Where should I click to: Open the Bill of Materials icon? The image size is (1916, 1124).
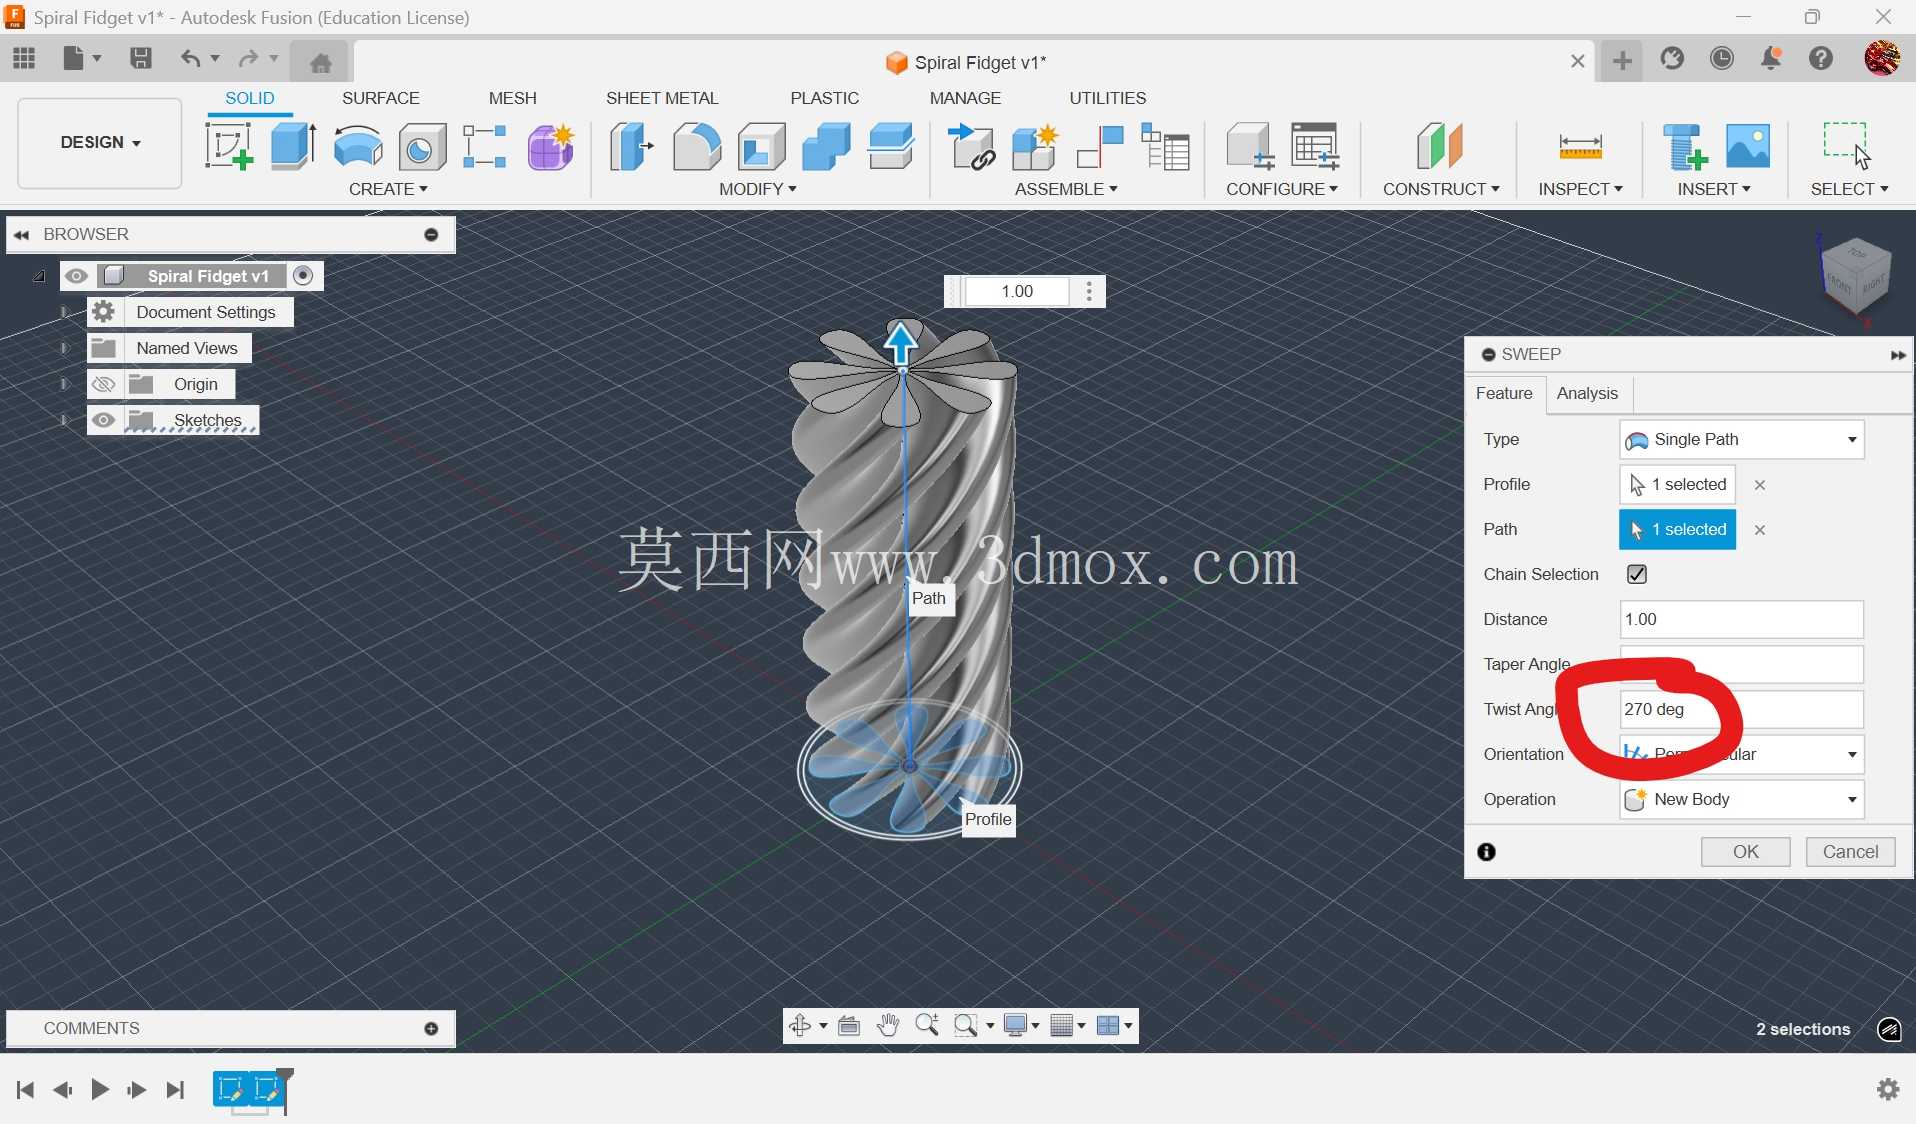1165,146
